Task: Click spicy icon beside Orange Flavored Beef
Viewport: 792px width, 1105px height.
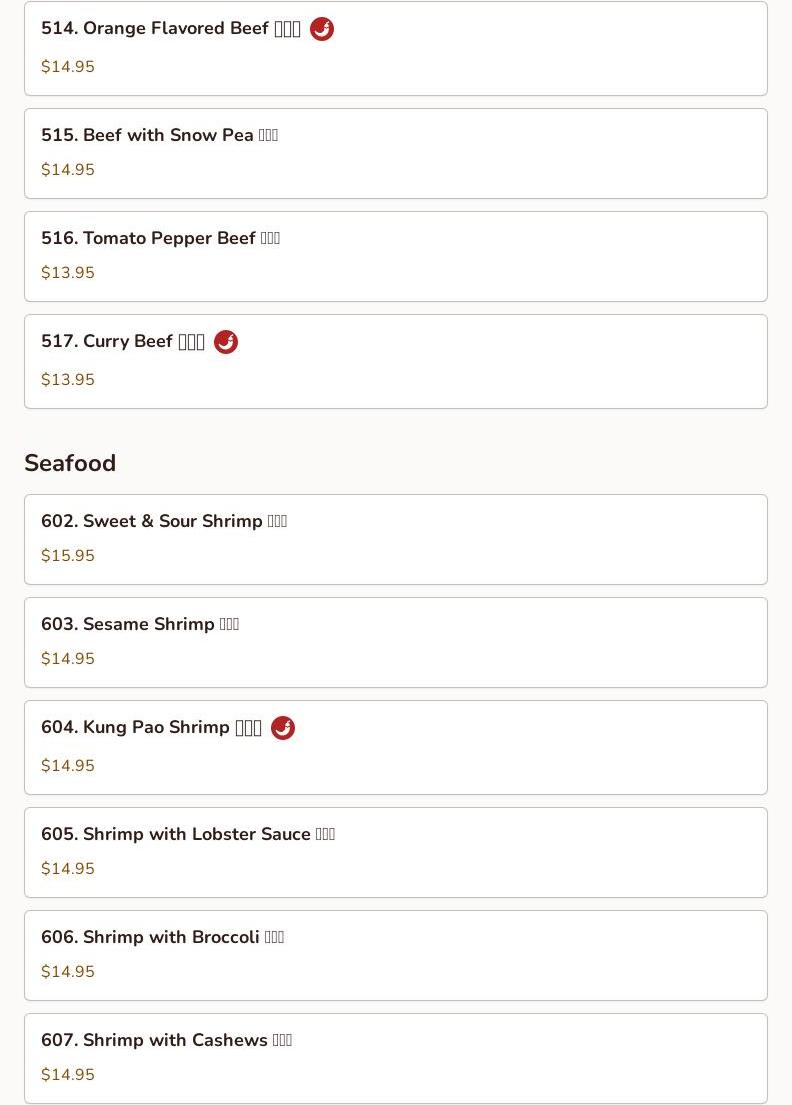Action: click(x=322, y=29)
